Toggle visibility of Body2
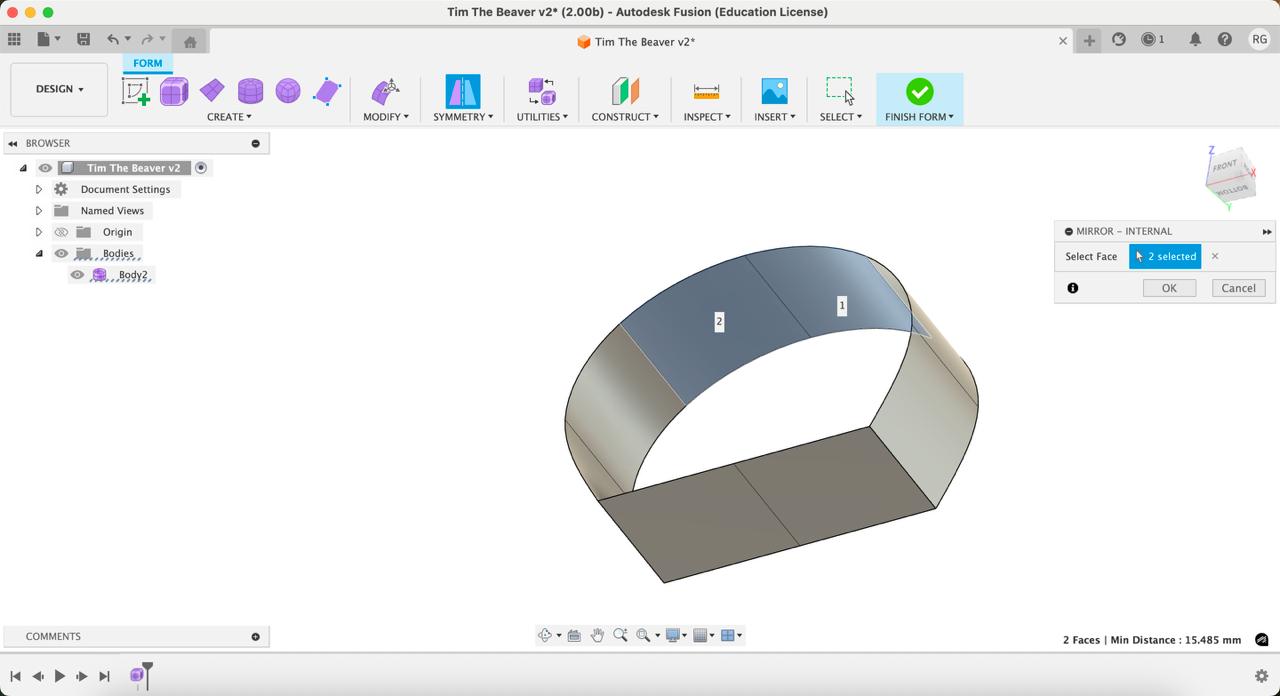Viewport: 1280px width, 696px height. (x=77, y=275)
